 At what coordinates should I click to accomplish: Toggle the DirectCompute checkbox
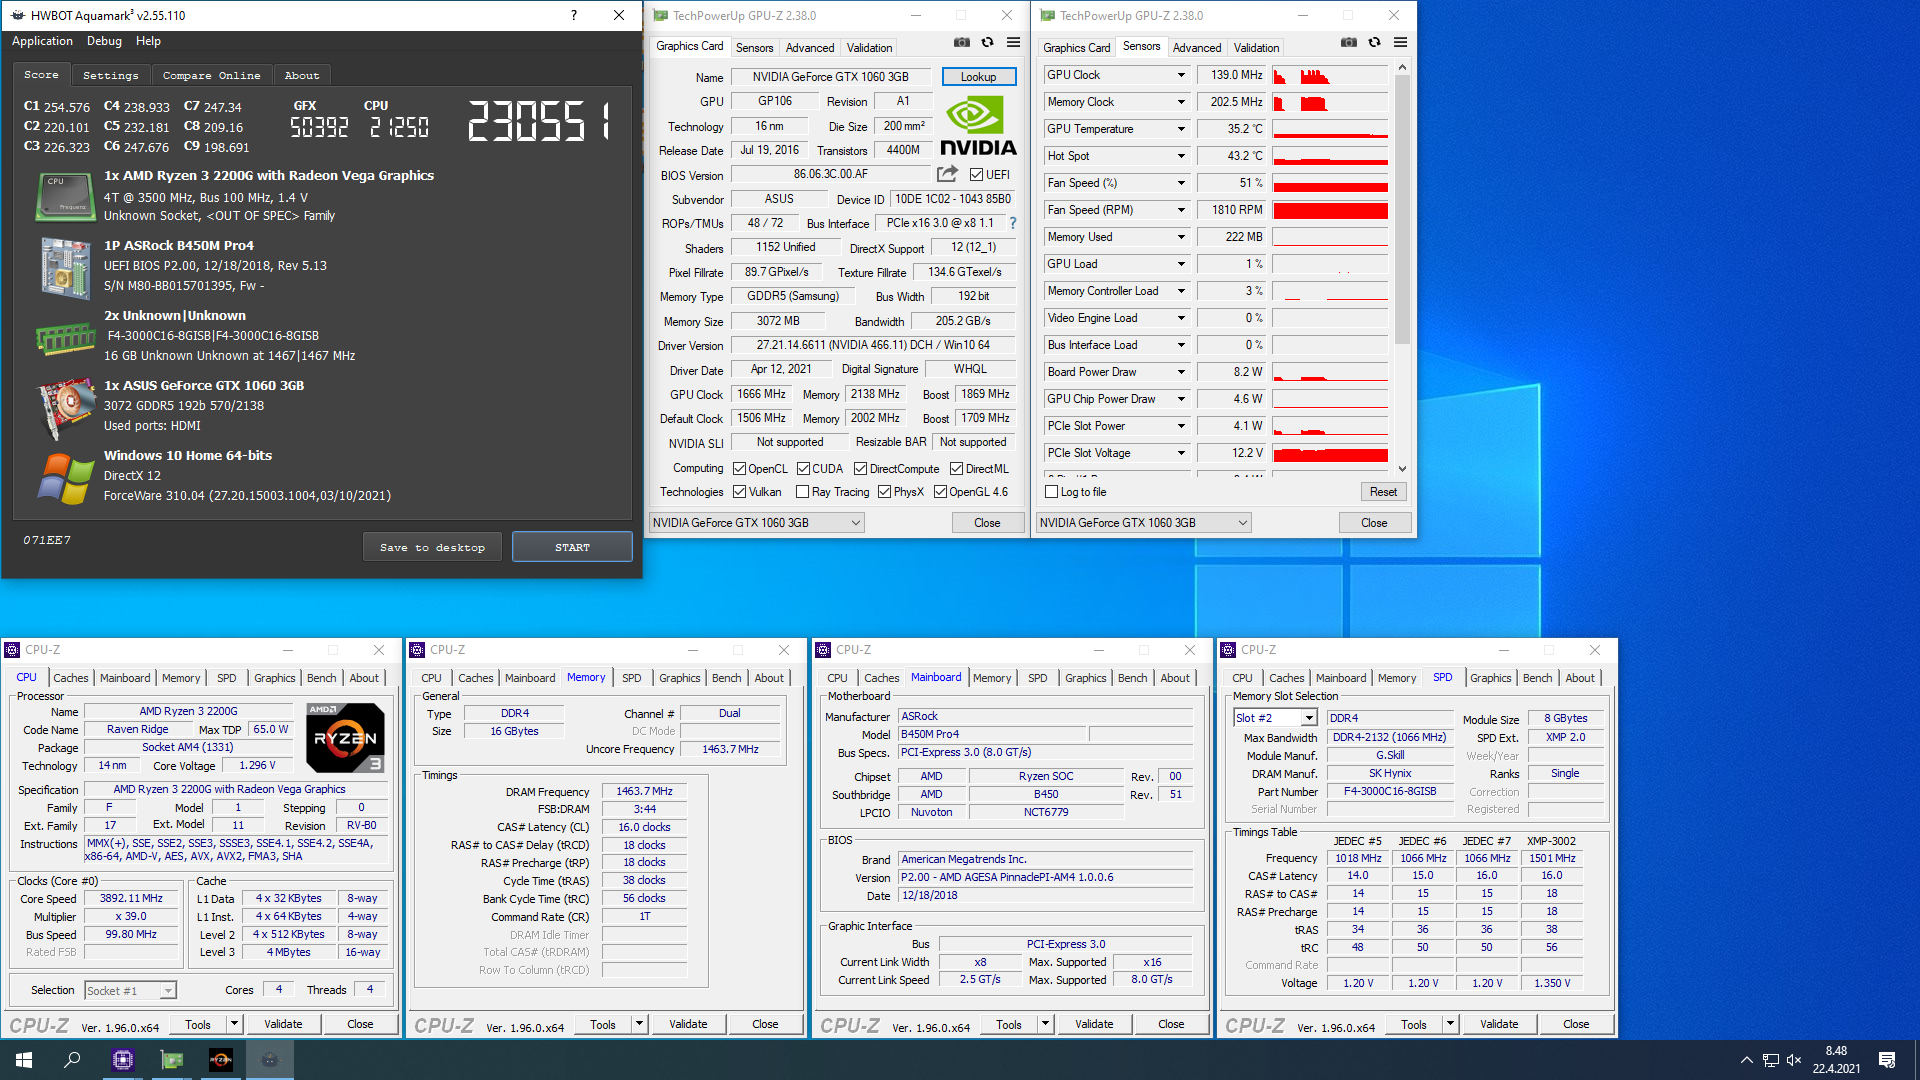[x=860, y=469]
